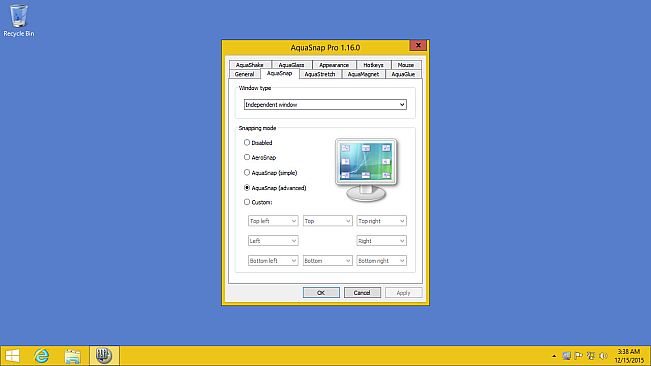Switch to the Appearance tab
Viewport: 651px width, 366px height.
point(334,65)
